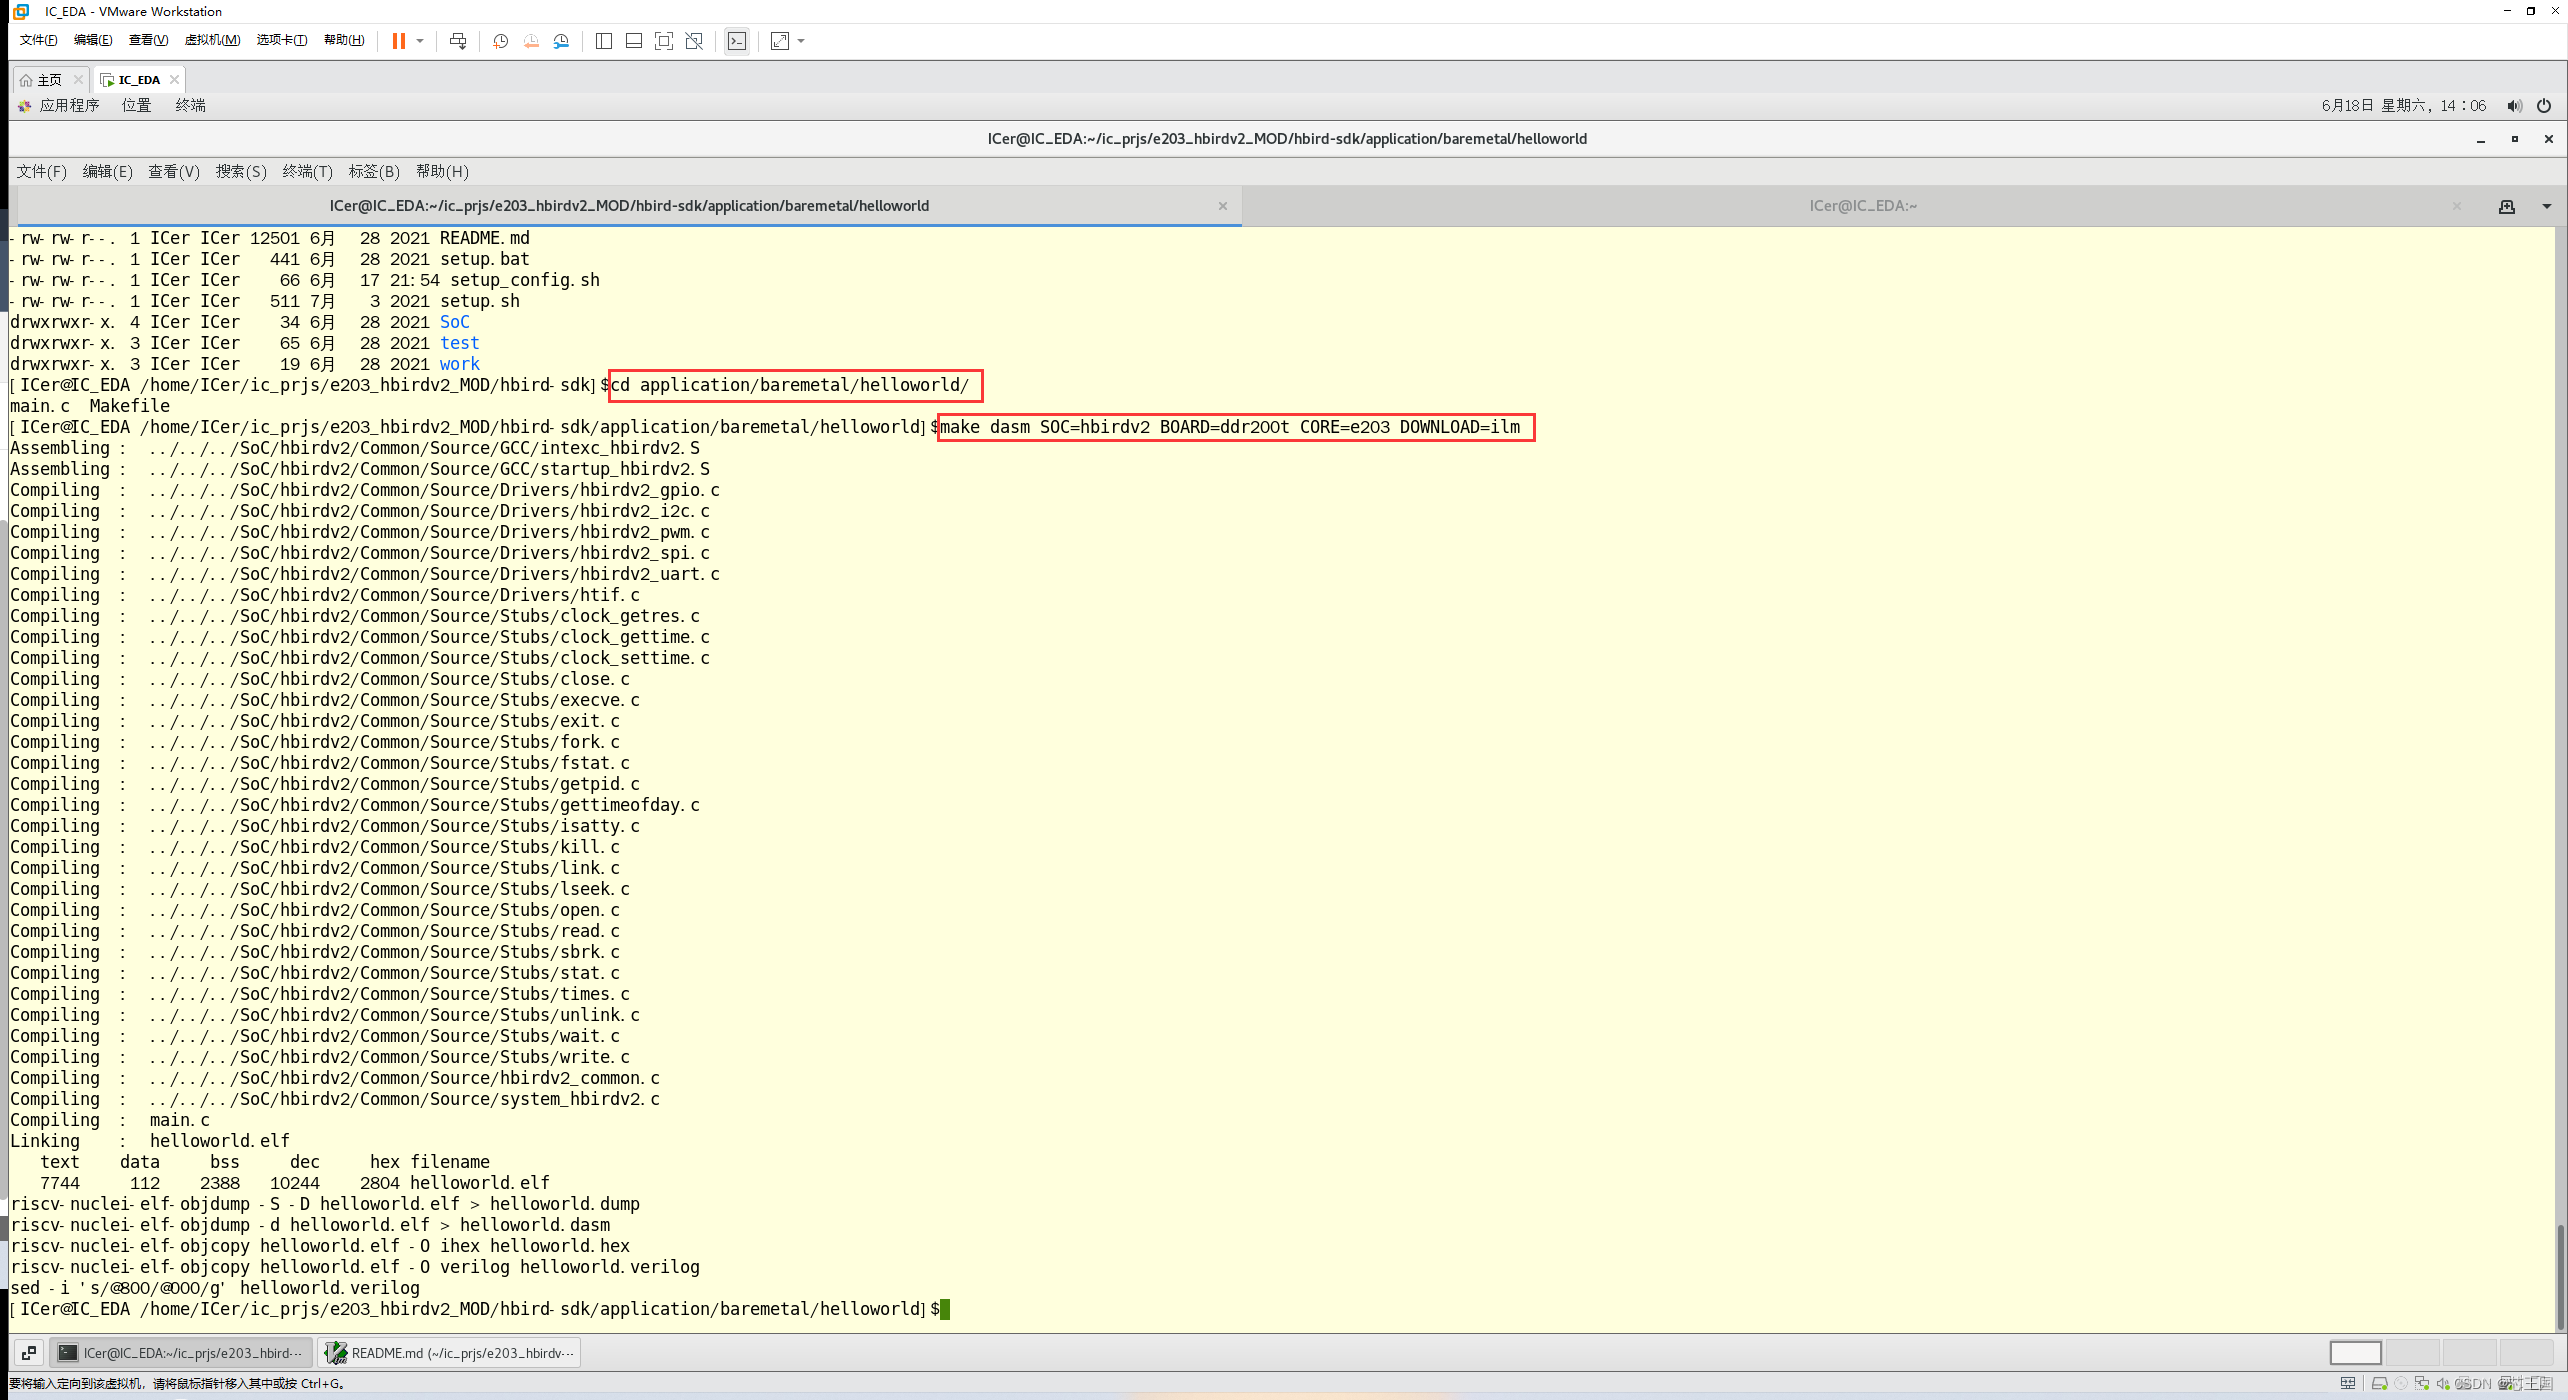Expand the terminal tab list dropdown
Viewport: 2568px width, 1400px height.
pyautogui.click(x=2546, y=206)
